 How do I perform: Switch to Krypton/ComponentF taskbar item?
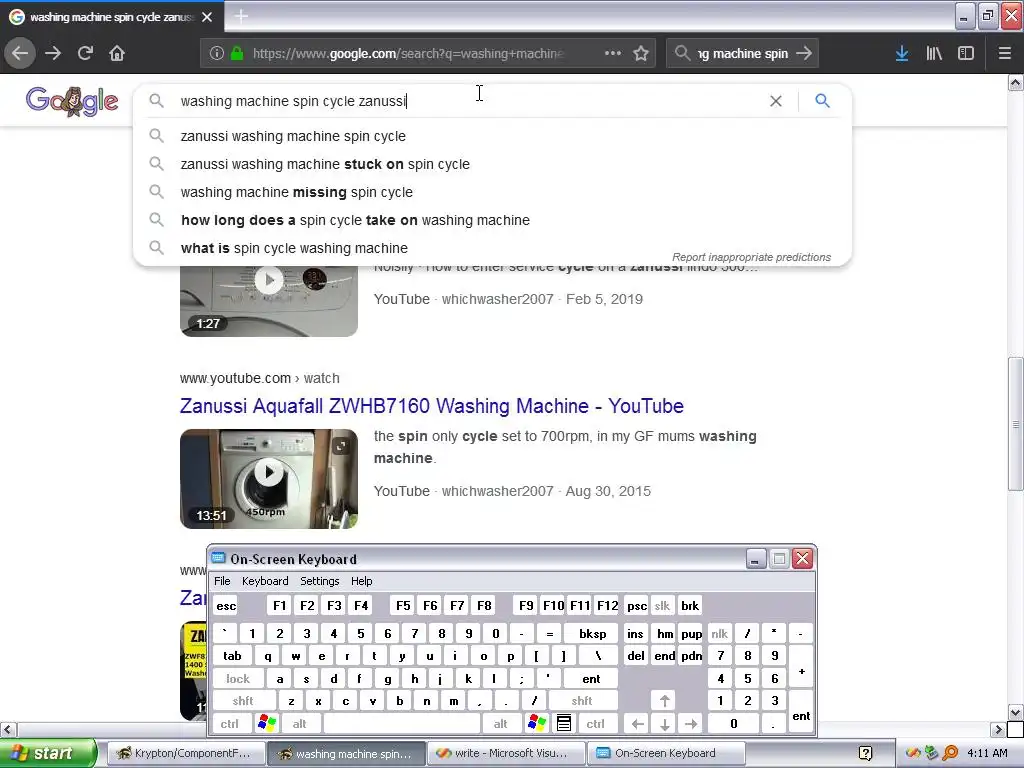click(185, 754)
